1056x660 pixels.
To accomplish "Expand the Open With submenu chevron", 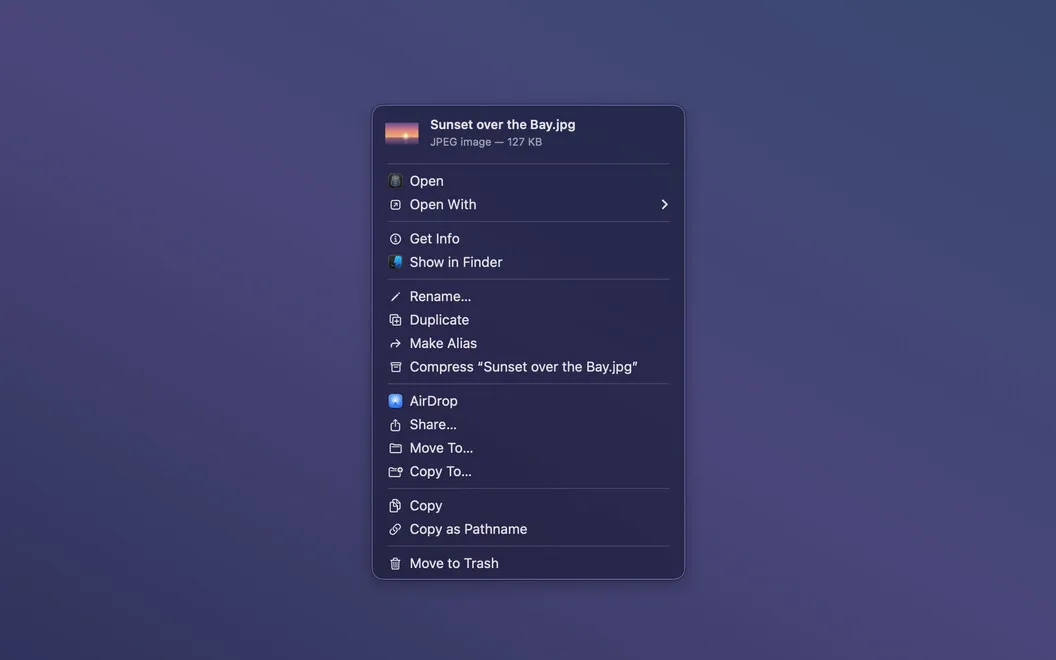I will (x=664, y=205).
